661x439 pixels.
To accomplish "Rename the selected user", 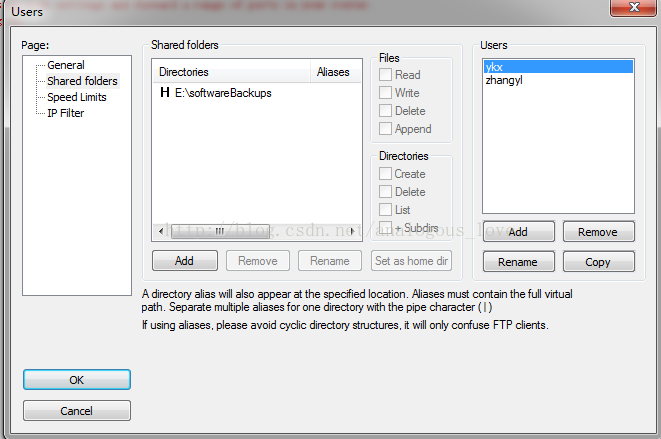I will pos(519,262).
